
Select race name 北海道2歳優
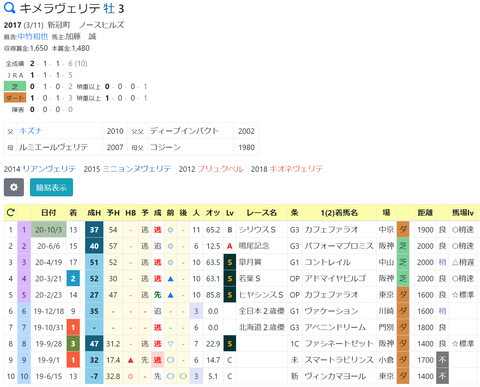pyautogui.click(x=262, y=327)
